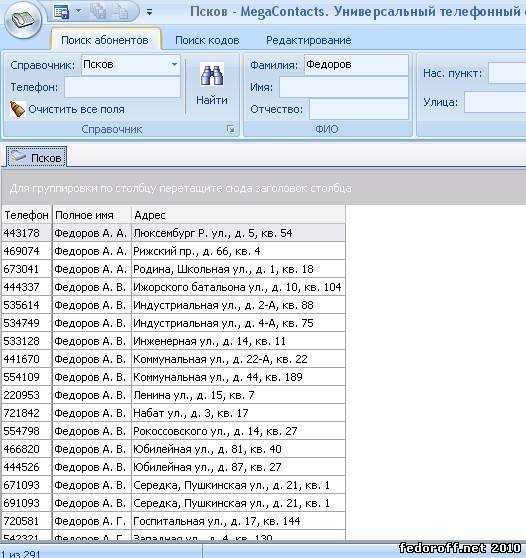Focus the Имя input field
The image size is (526, 558).
point(343,87)
